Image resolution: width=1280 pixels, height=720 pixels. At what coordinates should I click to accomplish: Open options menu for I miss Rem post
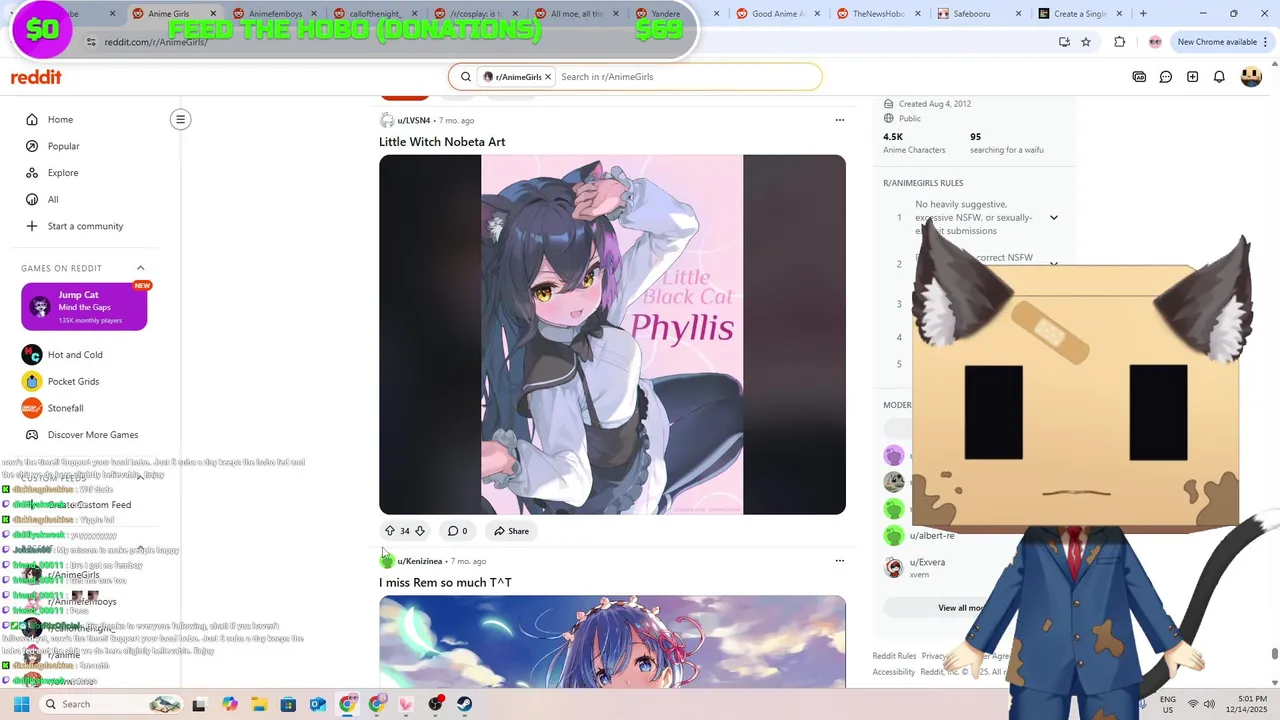[840, 561]
